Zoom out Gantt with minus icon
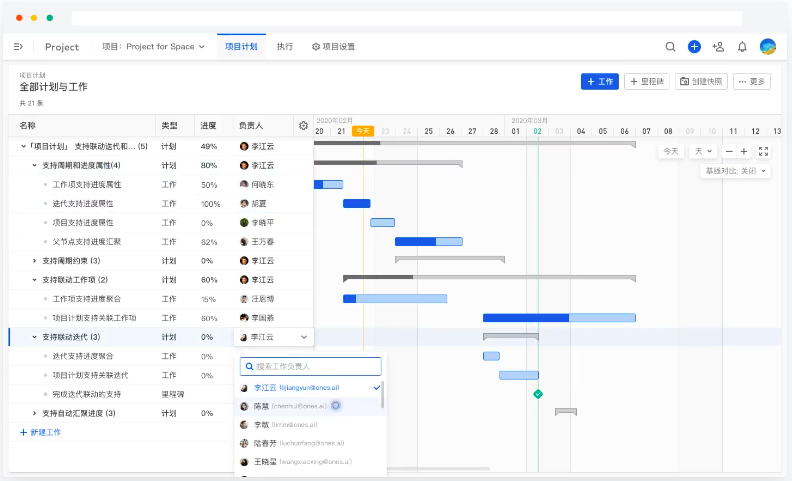This screenshot has width=792, height=481. click(x=729, y=151)
